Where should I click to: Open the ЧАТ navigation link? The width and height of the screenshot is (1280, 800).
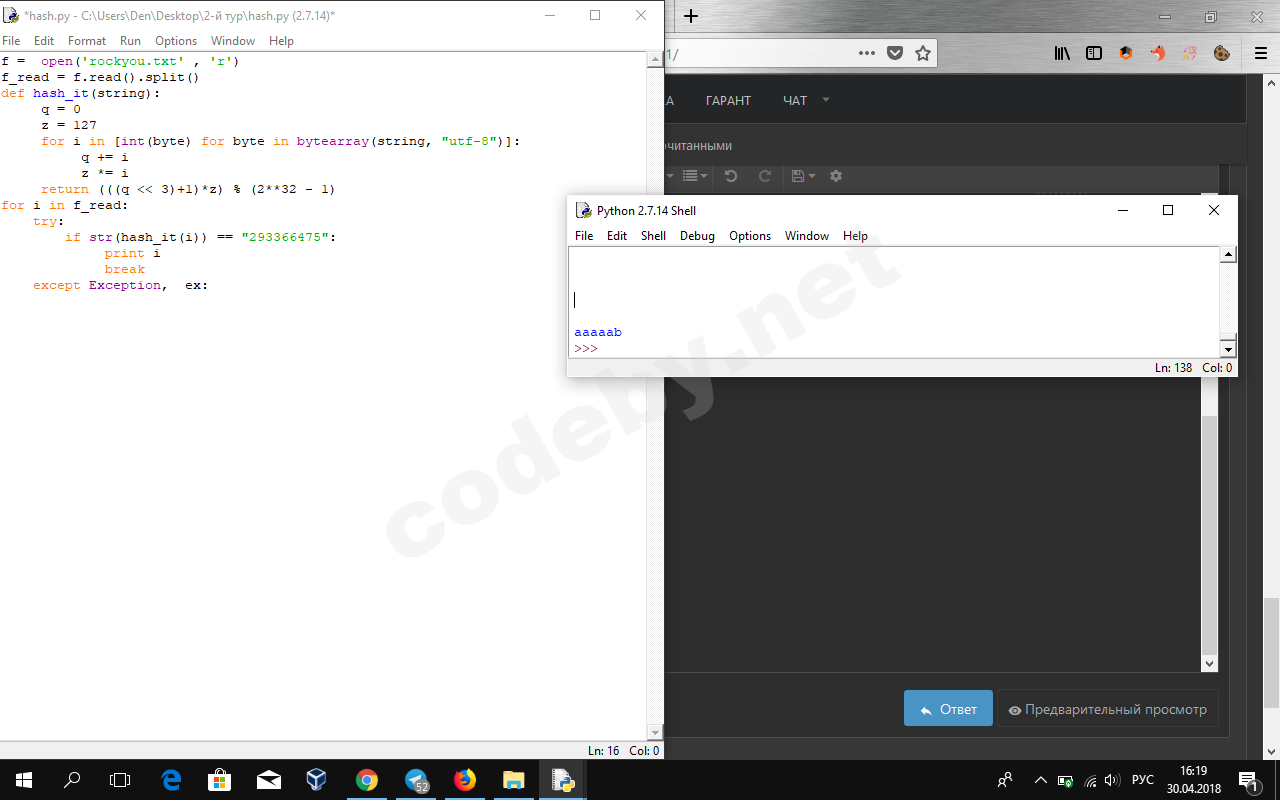[x=795, y=100]
